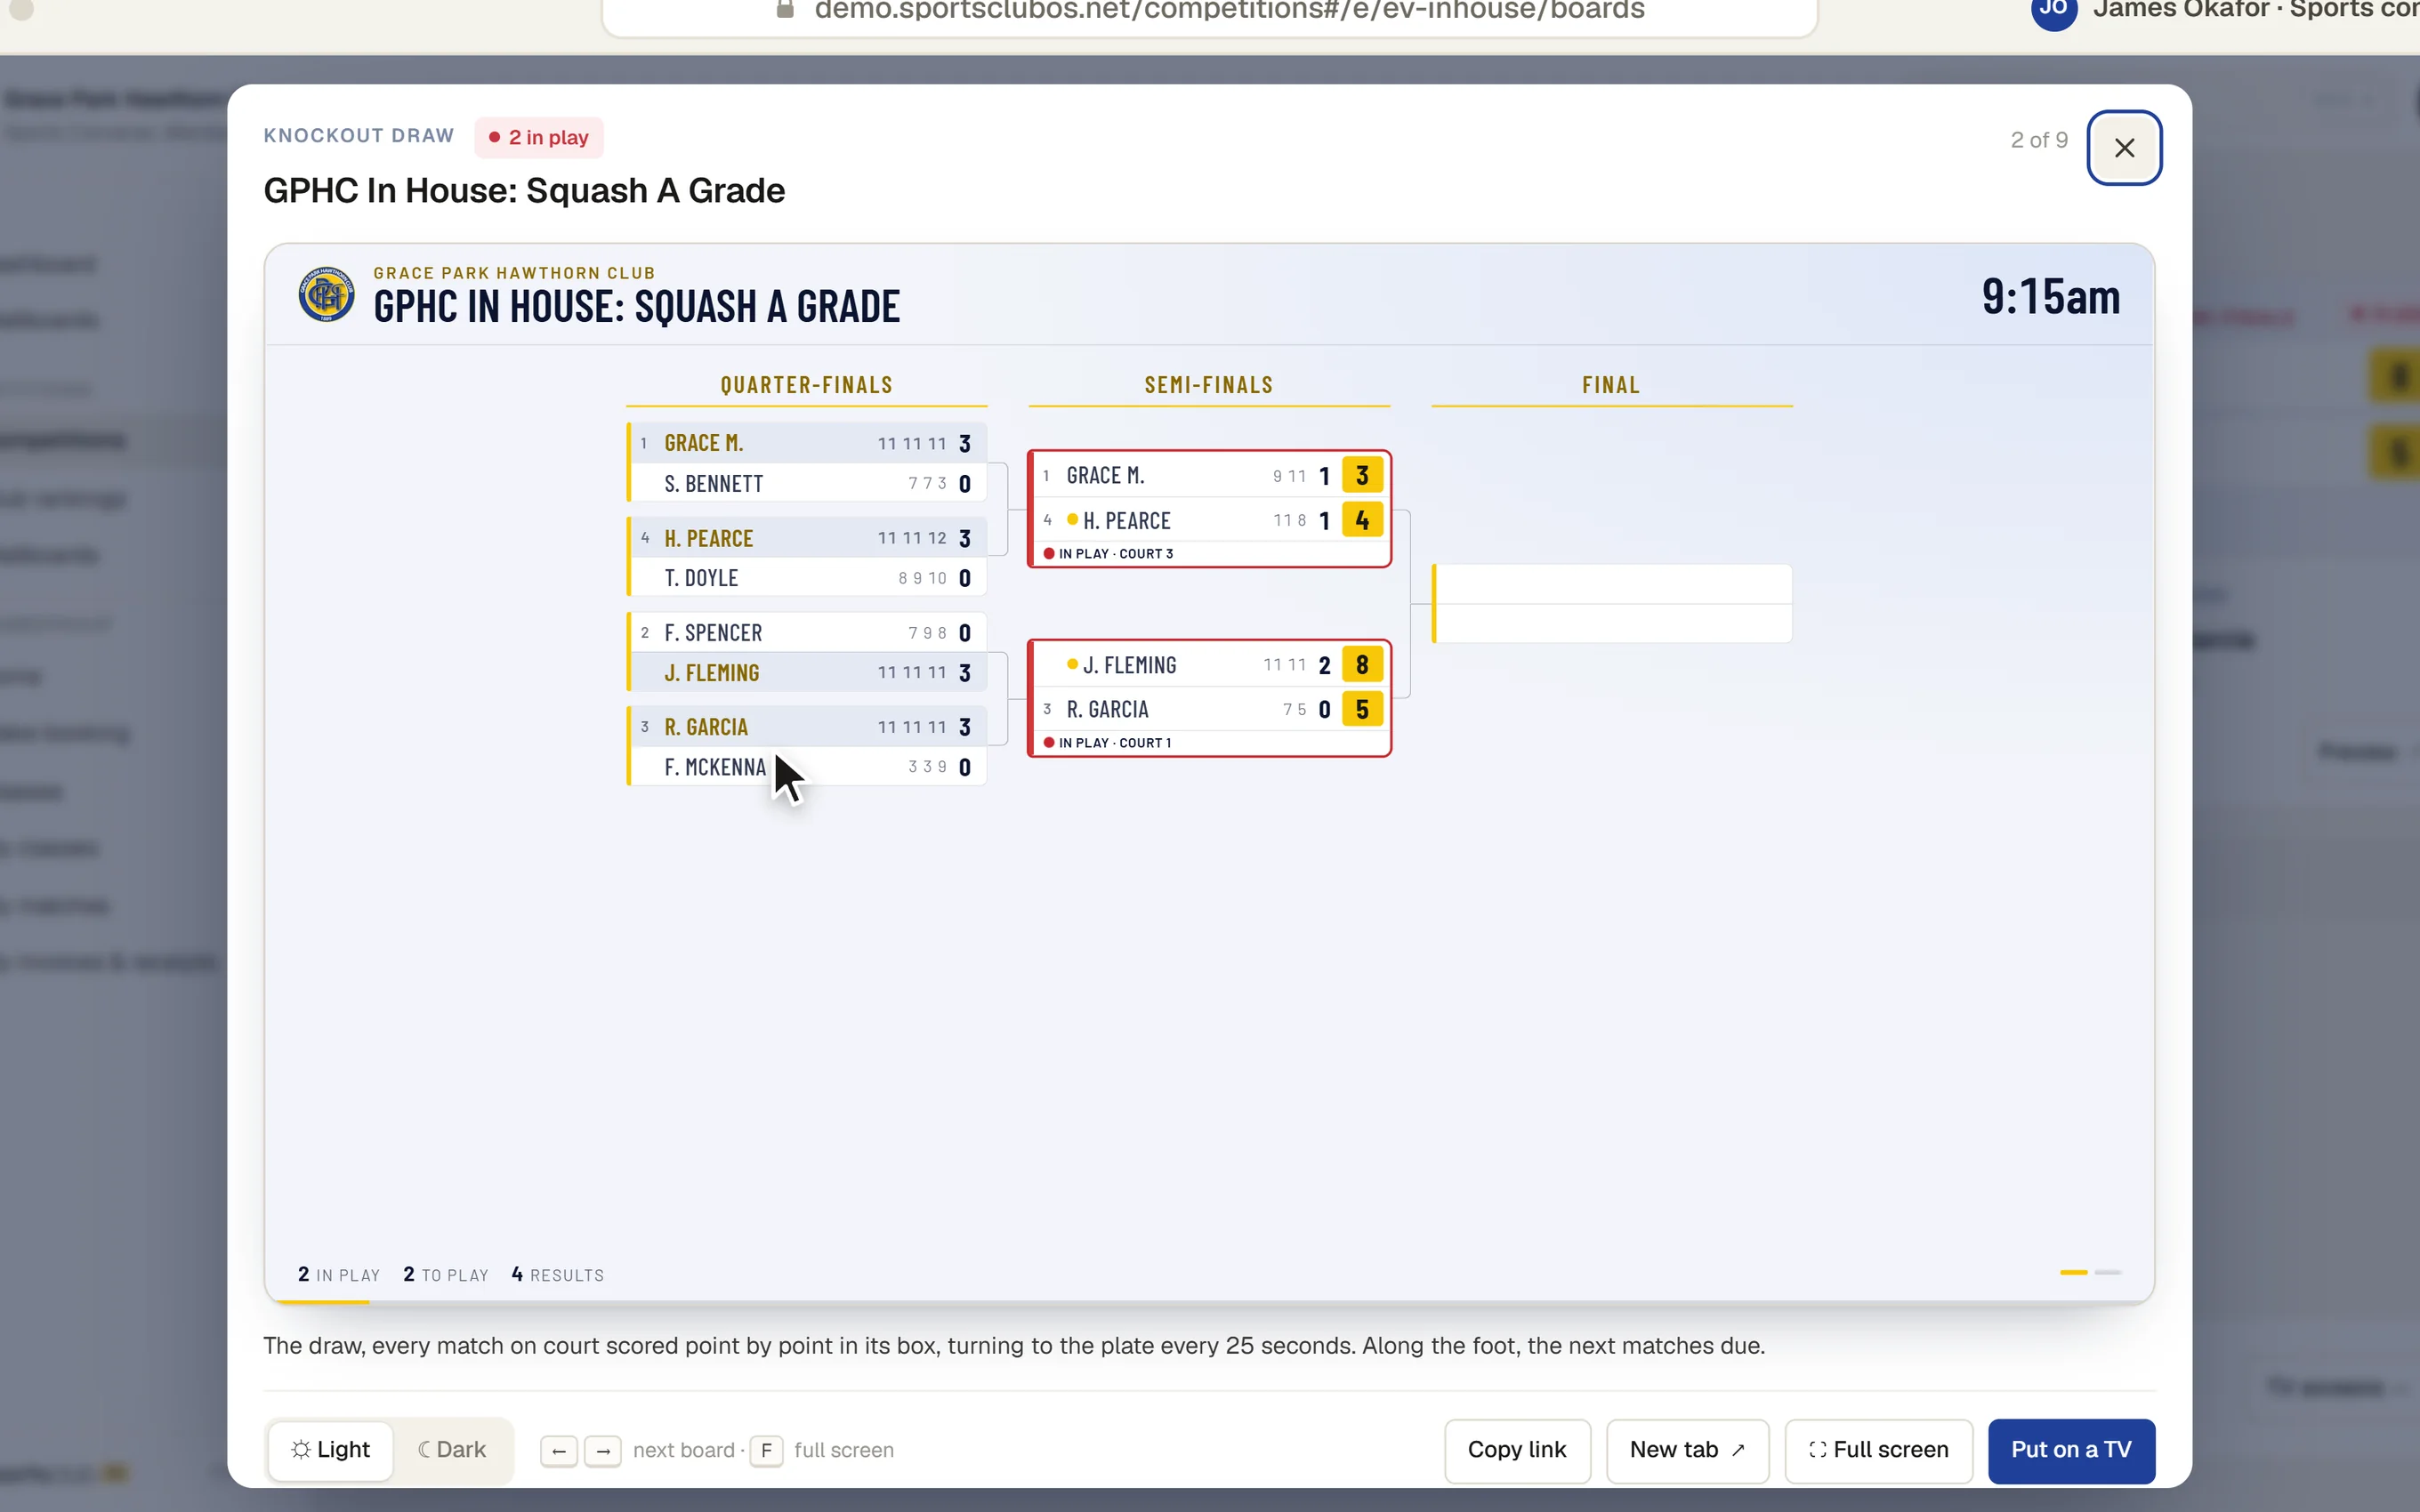Click T. Doyle quarter-final row
2420x1512 pixels.
tap(807, 577)
